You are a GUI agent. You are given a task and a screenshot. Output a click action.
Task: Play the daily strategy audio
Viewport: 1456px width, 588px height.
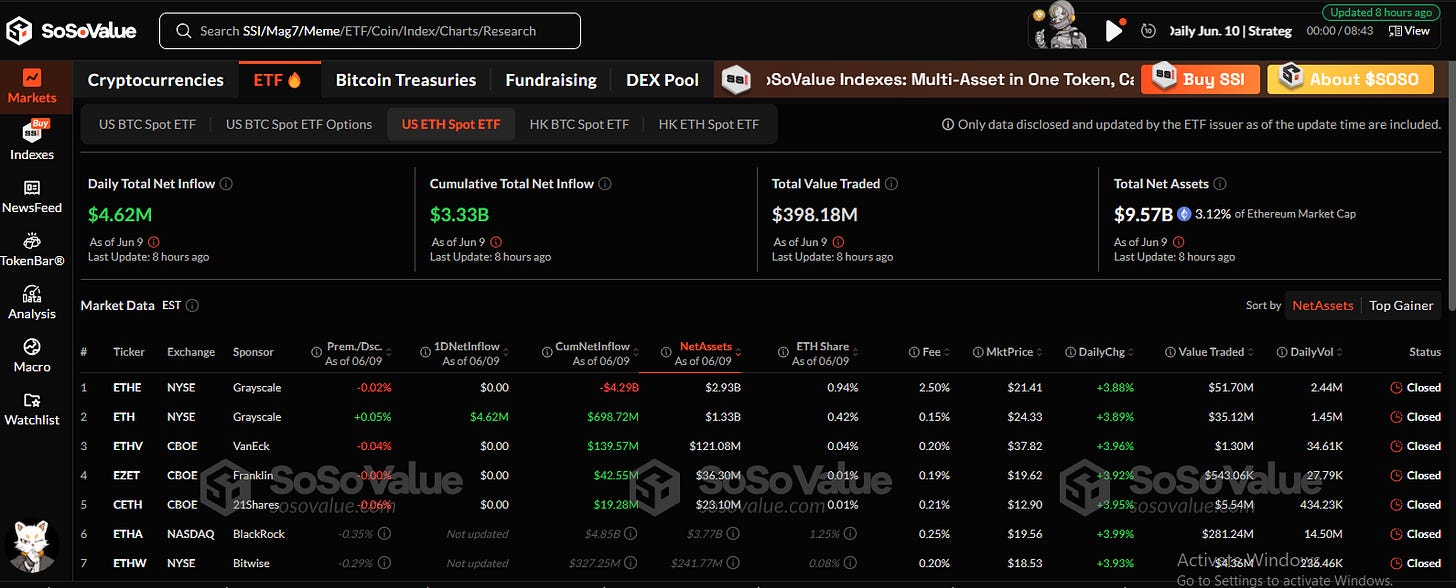(x=1113, y=31)
